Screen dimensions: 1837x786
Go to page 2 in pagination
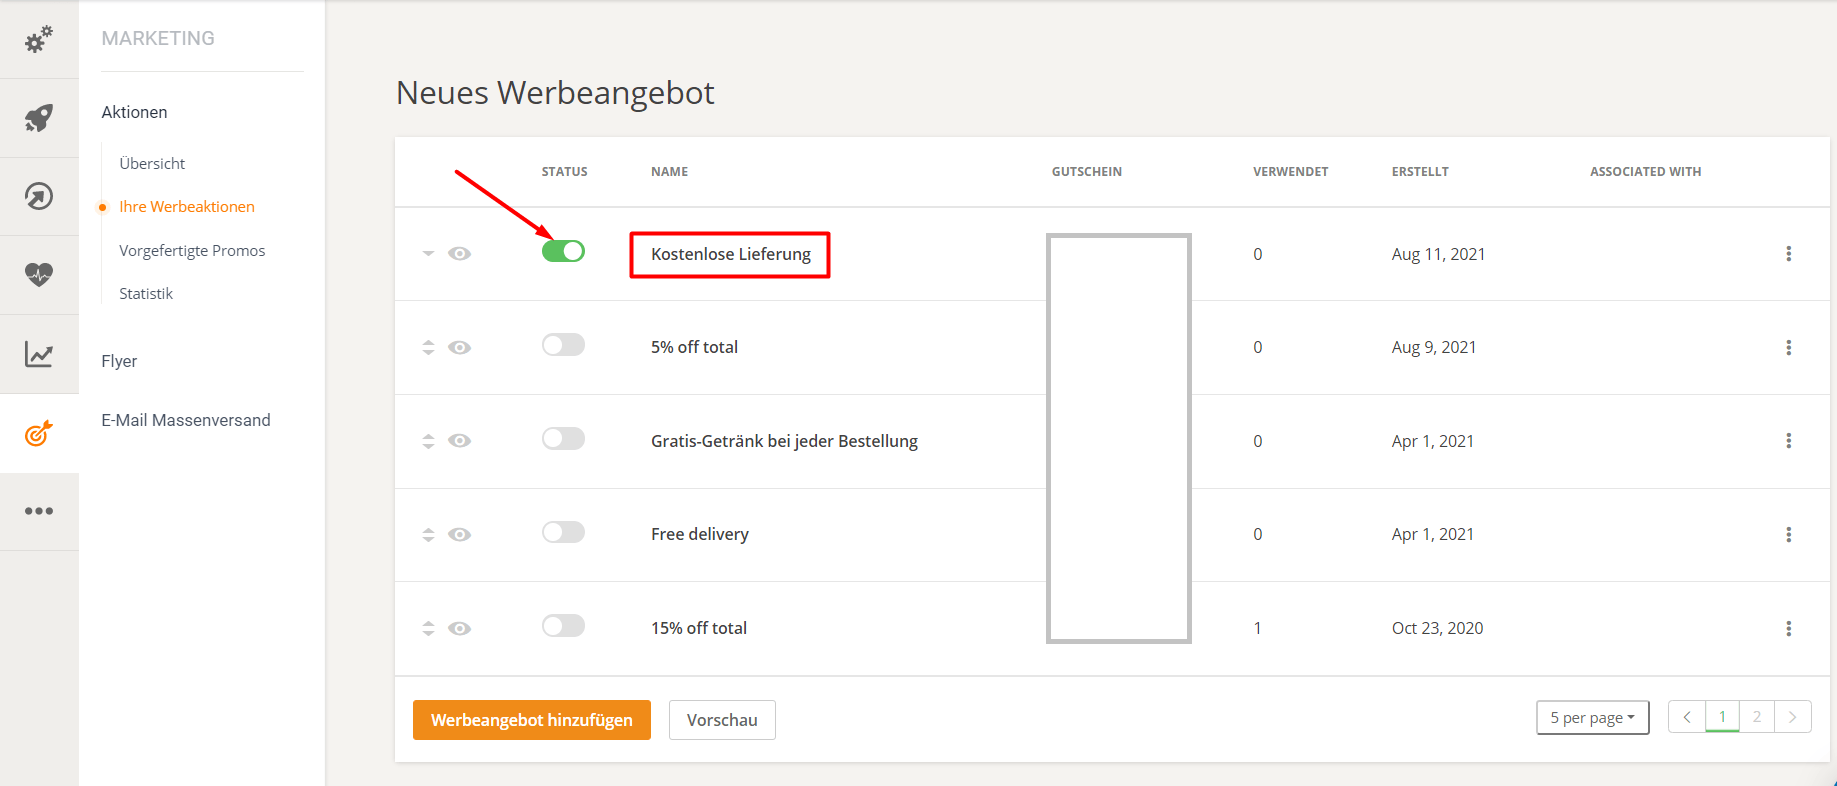pos(1756,717)
